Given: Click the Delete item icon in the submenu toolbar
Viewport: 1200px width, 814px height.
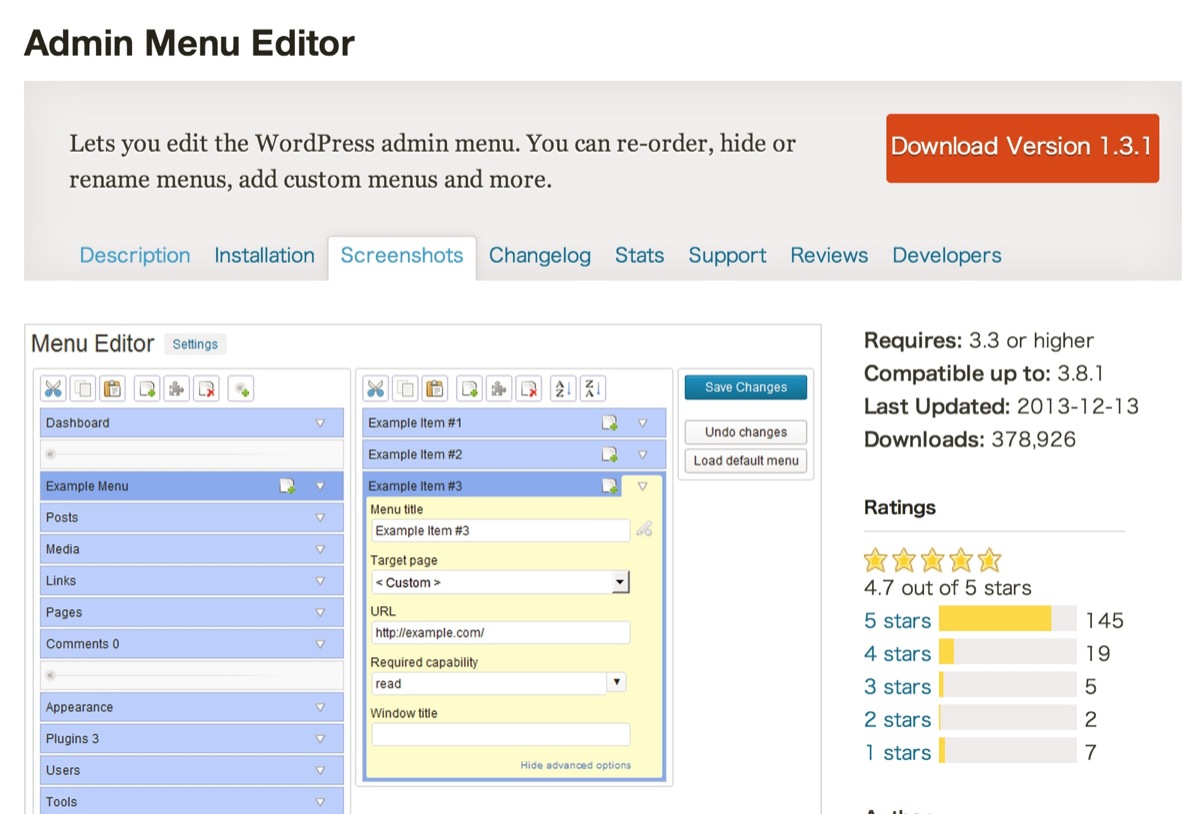Looking at the screenshot, I should coord(529,389).
